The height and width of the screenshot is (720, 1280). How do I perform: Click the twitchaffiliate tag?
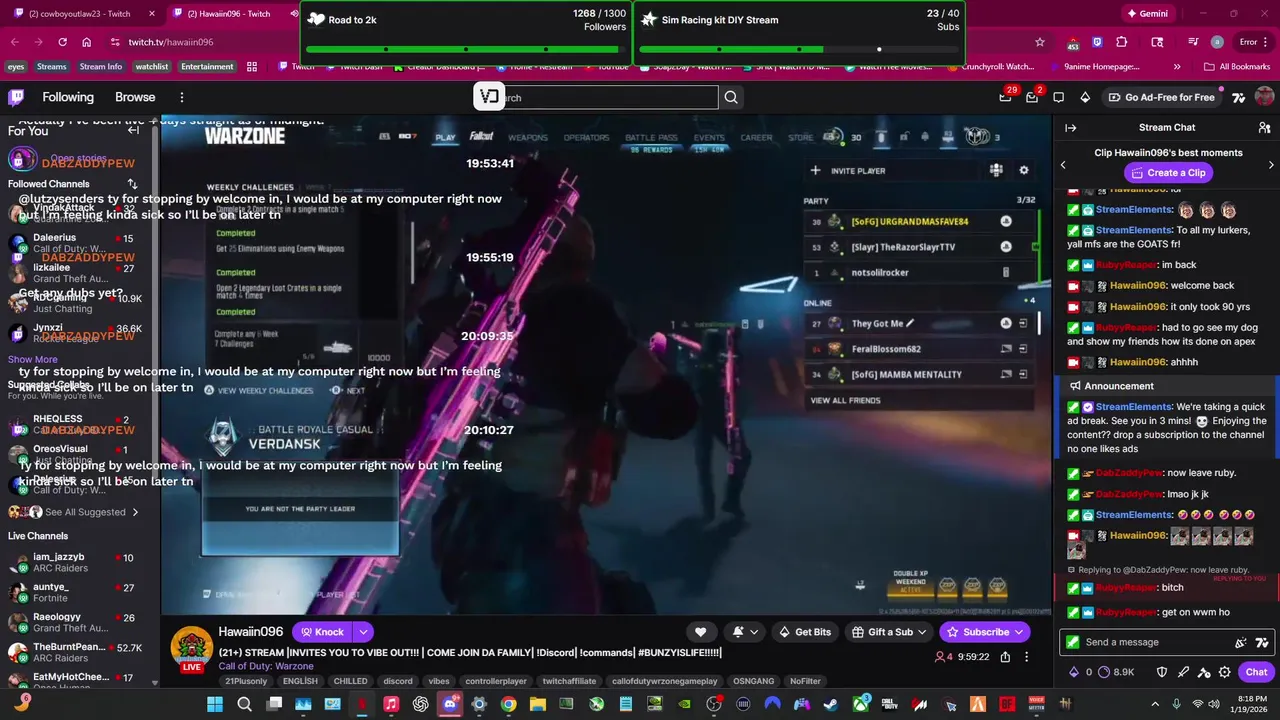[x=569, y=681]
